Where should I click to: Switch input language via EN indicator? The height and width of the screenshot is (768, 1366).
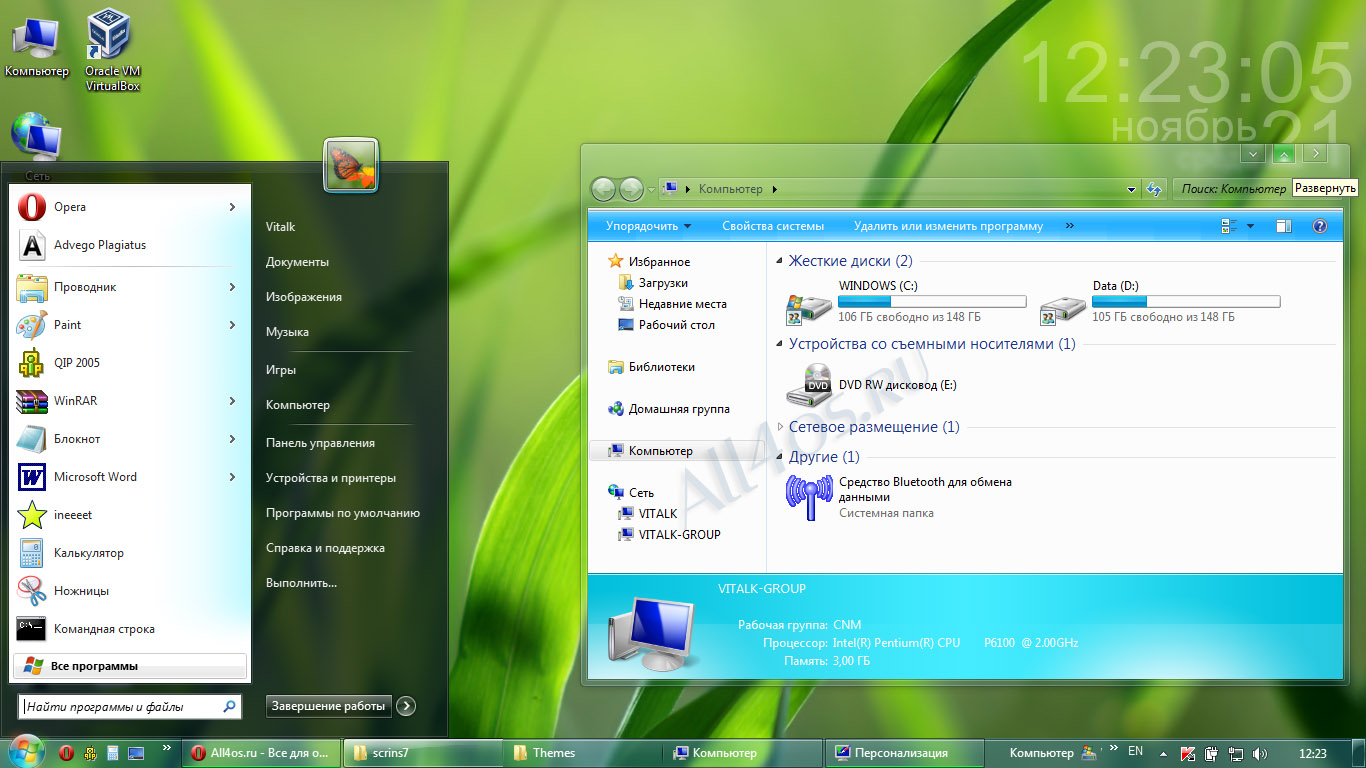coord(1135,751)
